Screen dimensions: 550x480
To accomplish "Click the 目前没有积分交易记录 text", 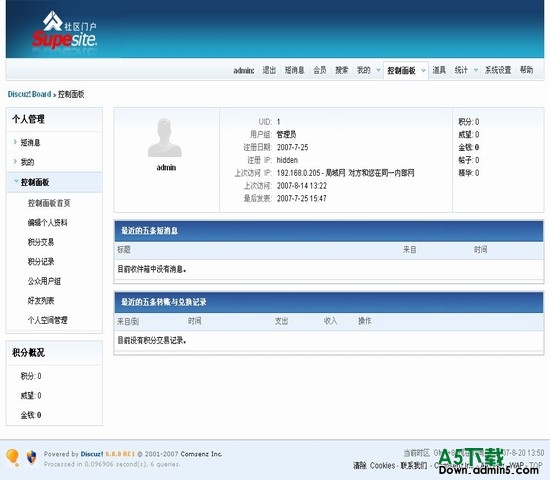I will [152, 340].
